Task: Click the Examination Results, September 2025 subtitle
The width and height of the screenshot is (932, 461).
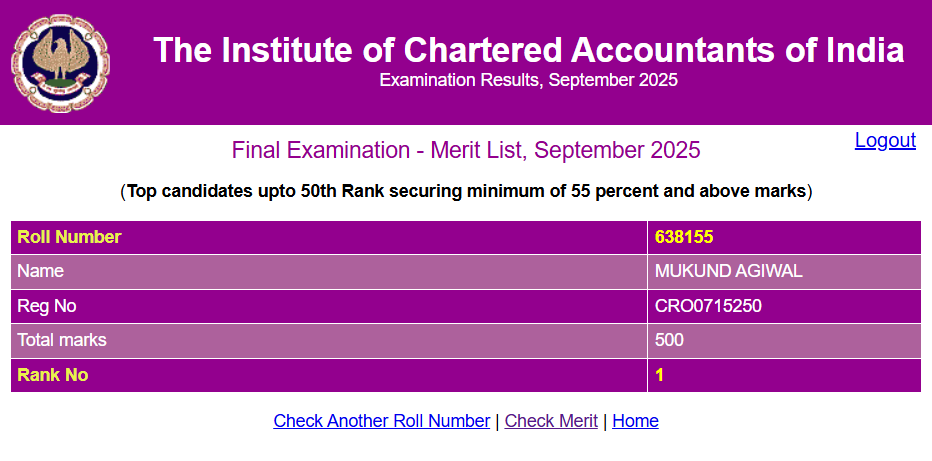Action: click(x=528, y=81)
